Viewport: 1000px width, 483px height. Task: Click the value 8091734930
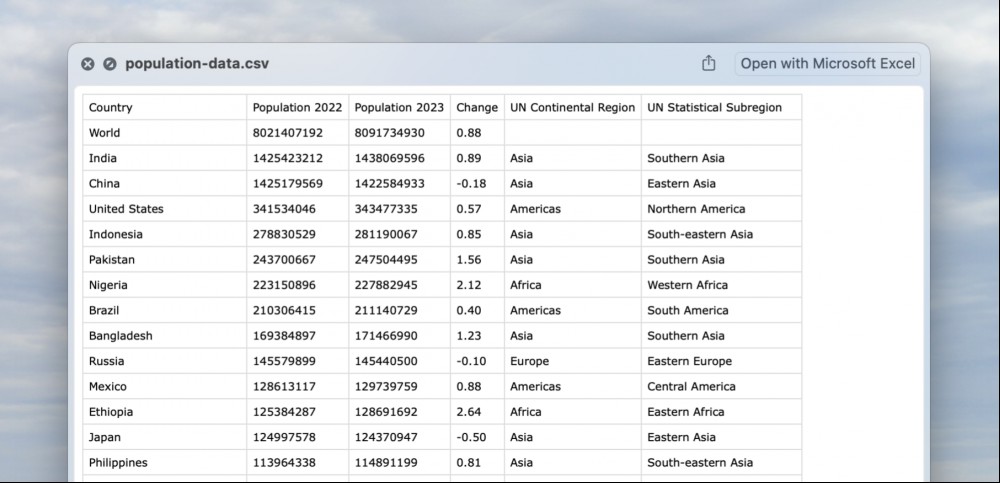(x=390, y=133)
